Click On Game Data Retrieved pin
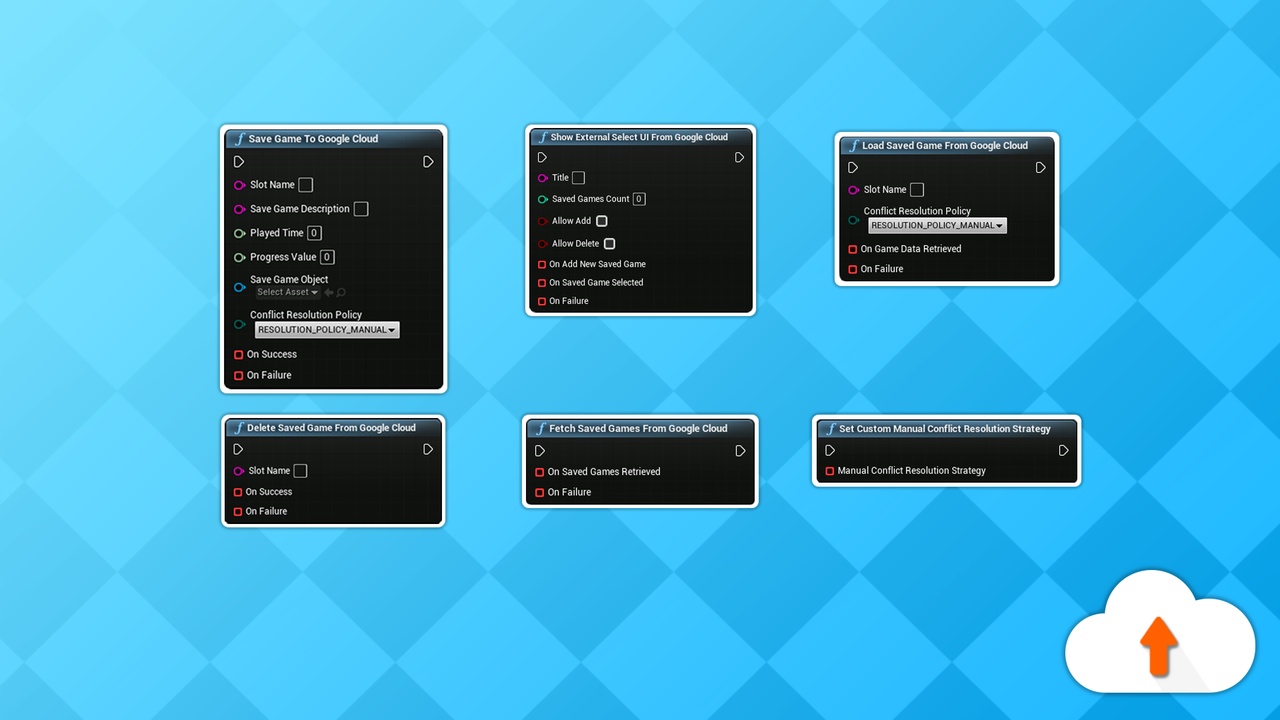The height and width of the screenshot is (720, 1280). pyautogui.click(x=853, y=249)
